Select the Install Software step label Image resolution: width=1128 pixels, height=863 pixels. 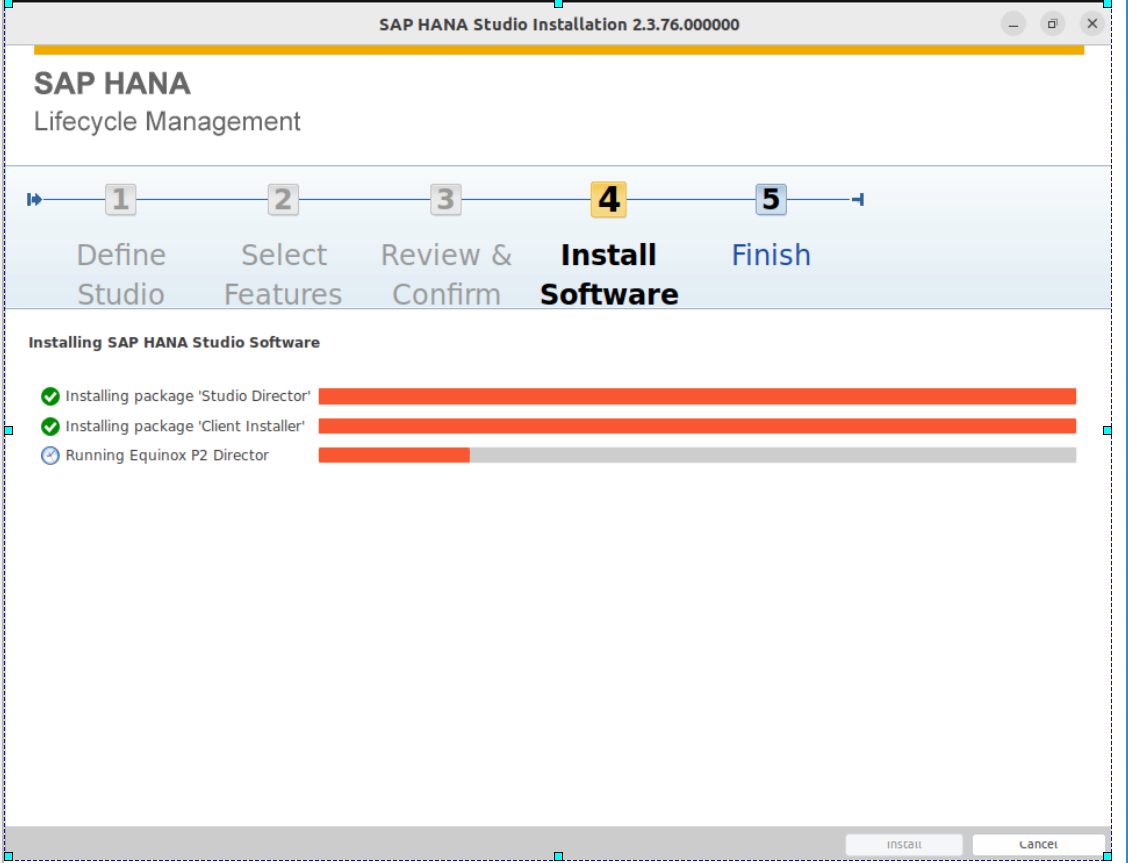pyautogui.click(x=609, y=275)
